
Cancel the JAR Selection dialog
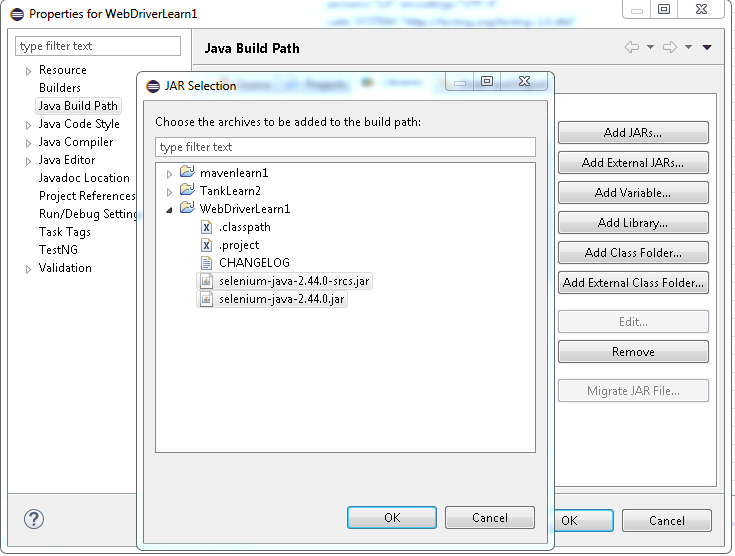click(x=489, y=518)
